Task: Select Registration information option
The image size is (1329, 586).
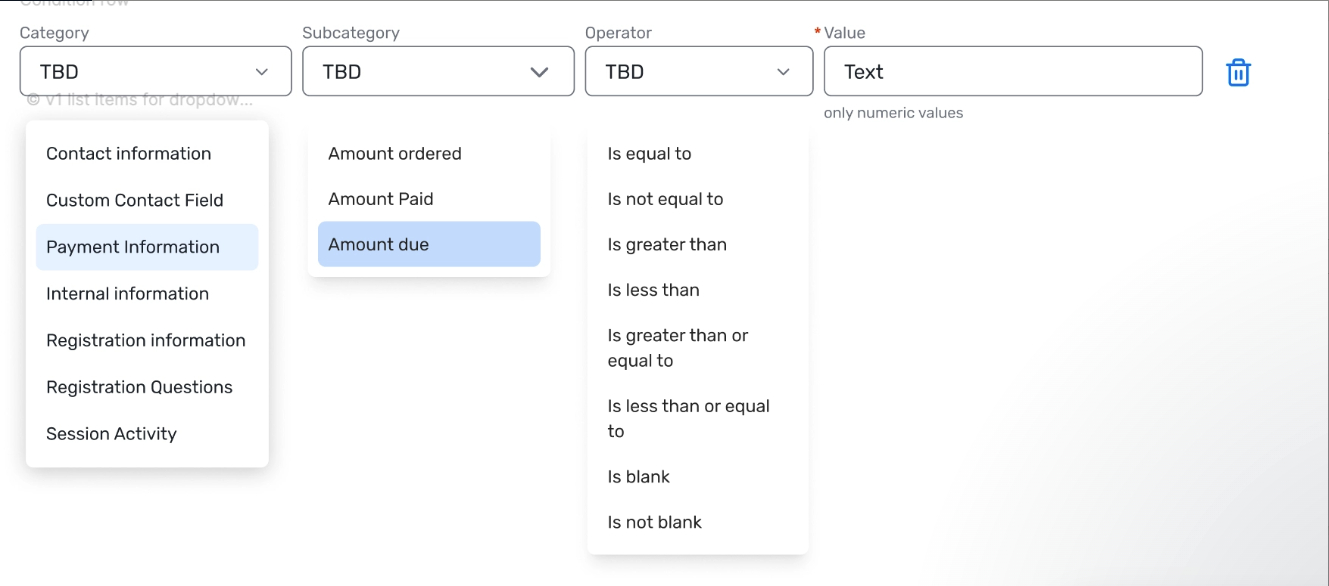Action: [146, 340]
